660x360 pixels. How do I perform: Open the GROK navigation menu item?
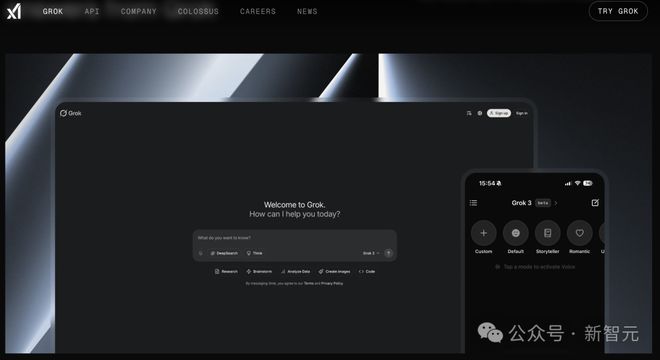coord(53,11)
